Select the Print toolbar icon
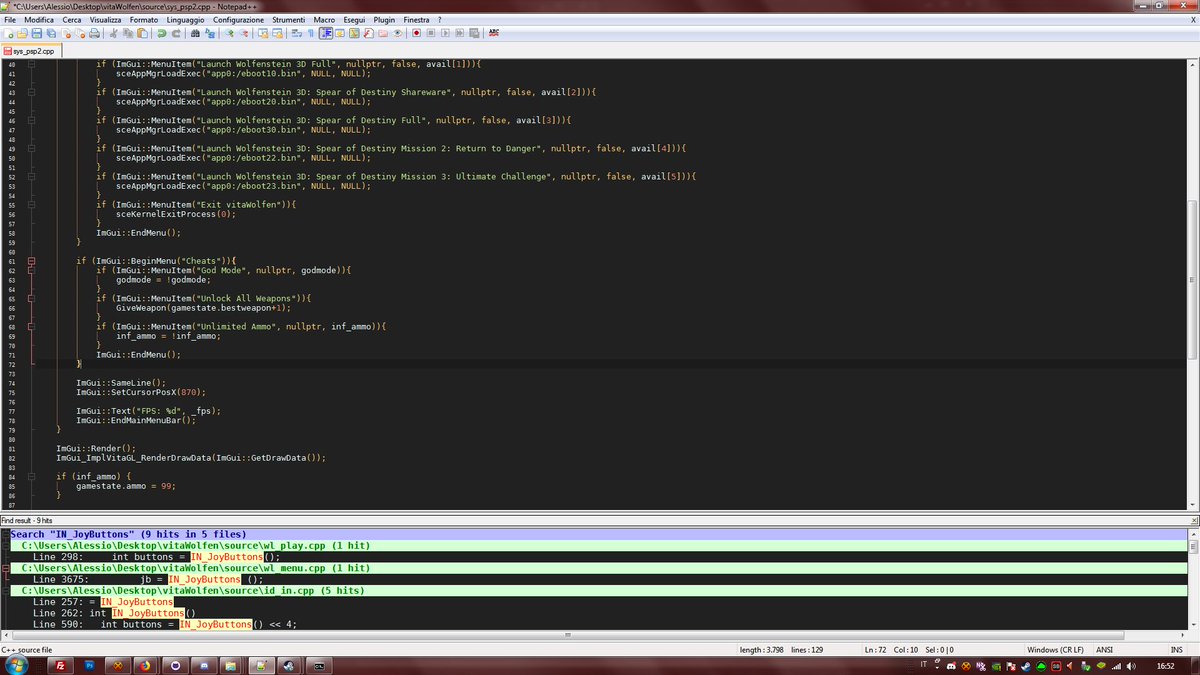The width and height of the screenshot is (1200, 675). pyautogui.click(x=95, y=32)
